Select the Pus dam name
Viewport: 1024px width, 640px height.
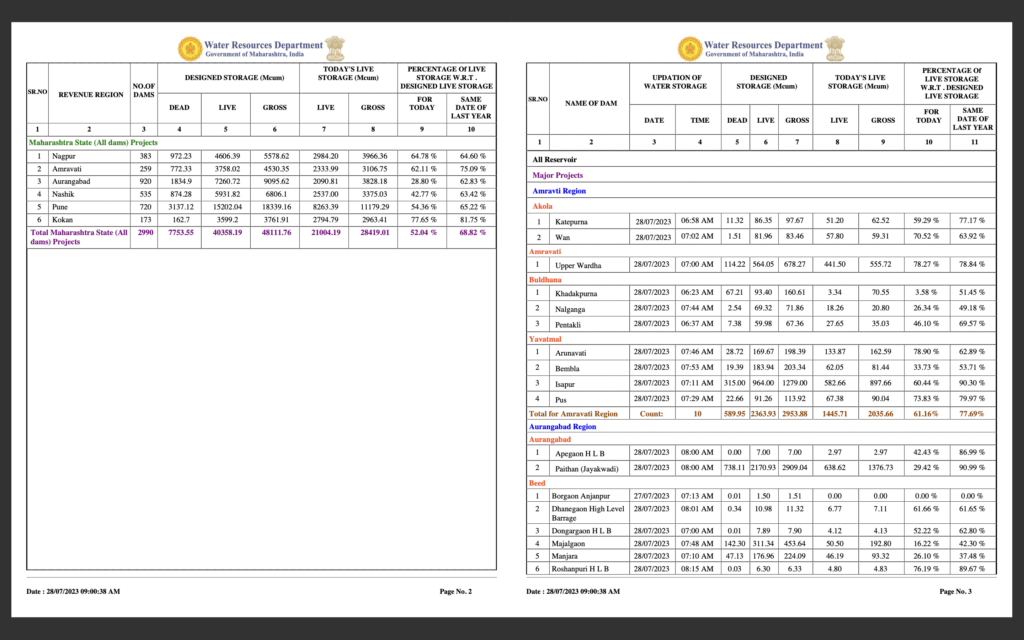(x=561, y=400)
